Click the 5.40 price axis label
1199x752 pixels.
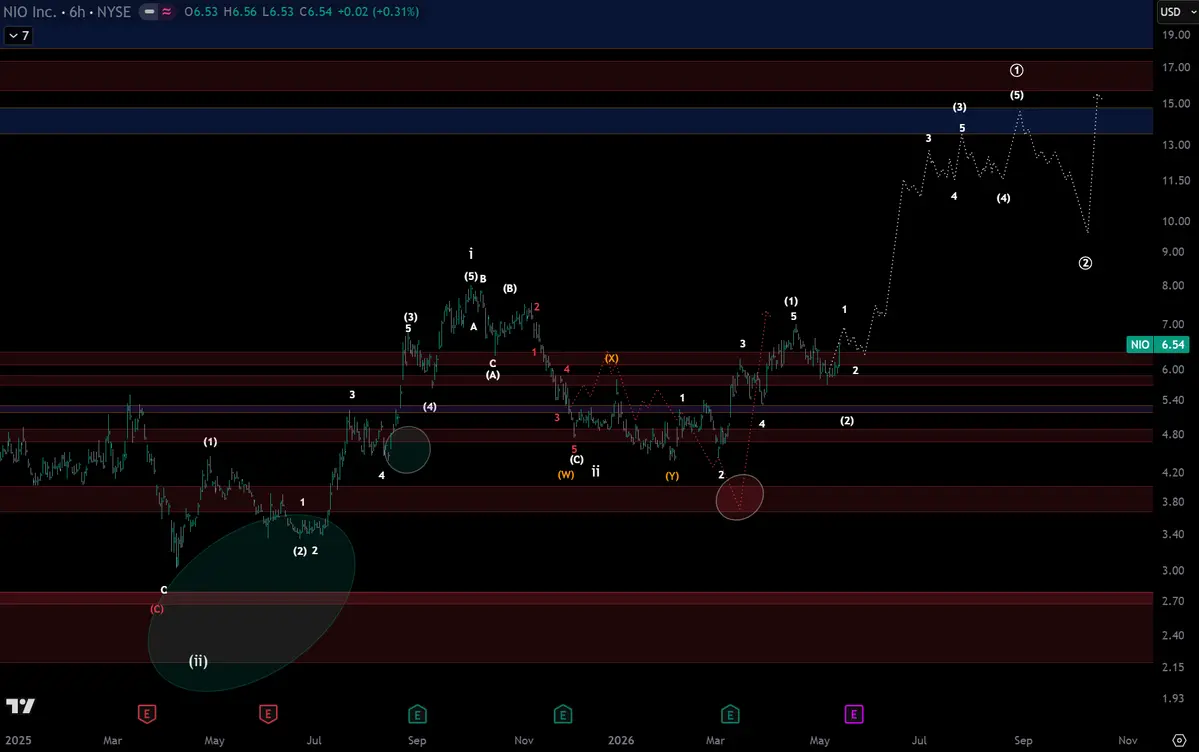coord(1173,400)
